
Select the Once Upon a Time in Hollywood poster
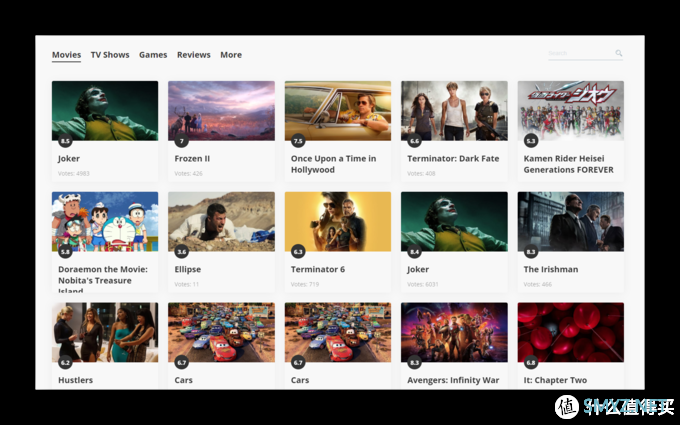(x=338, y=111)
